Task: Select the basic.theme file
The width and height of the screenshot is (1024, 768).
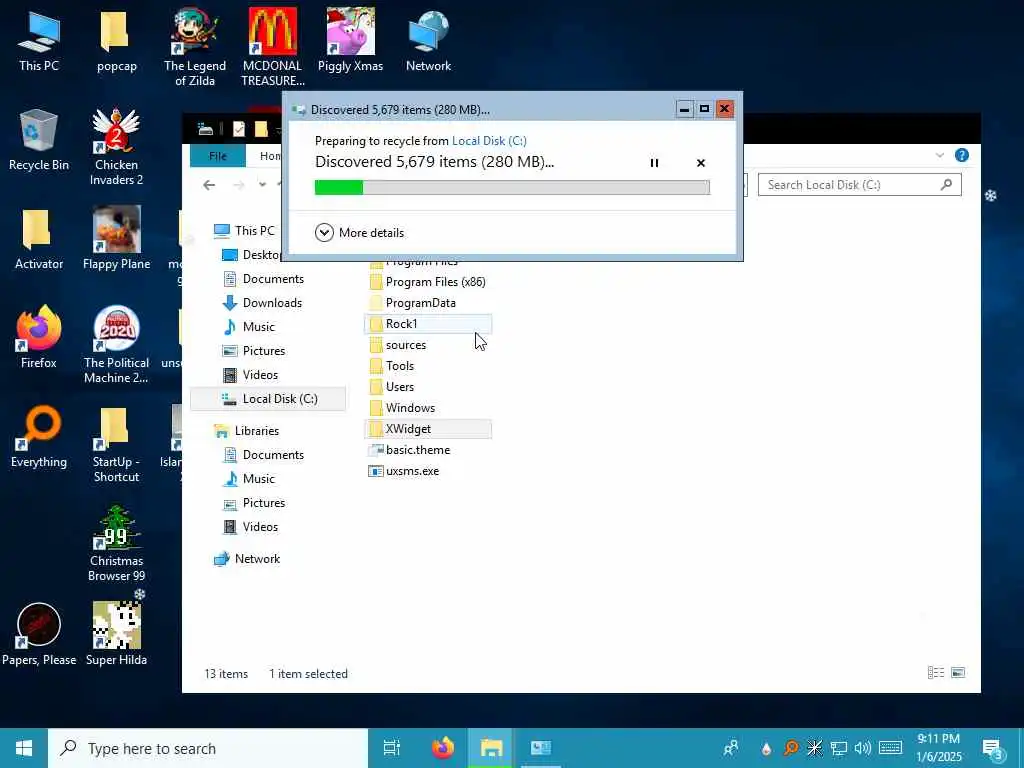Action: tap(409, 450)
